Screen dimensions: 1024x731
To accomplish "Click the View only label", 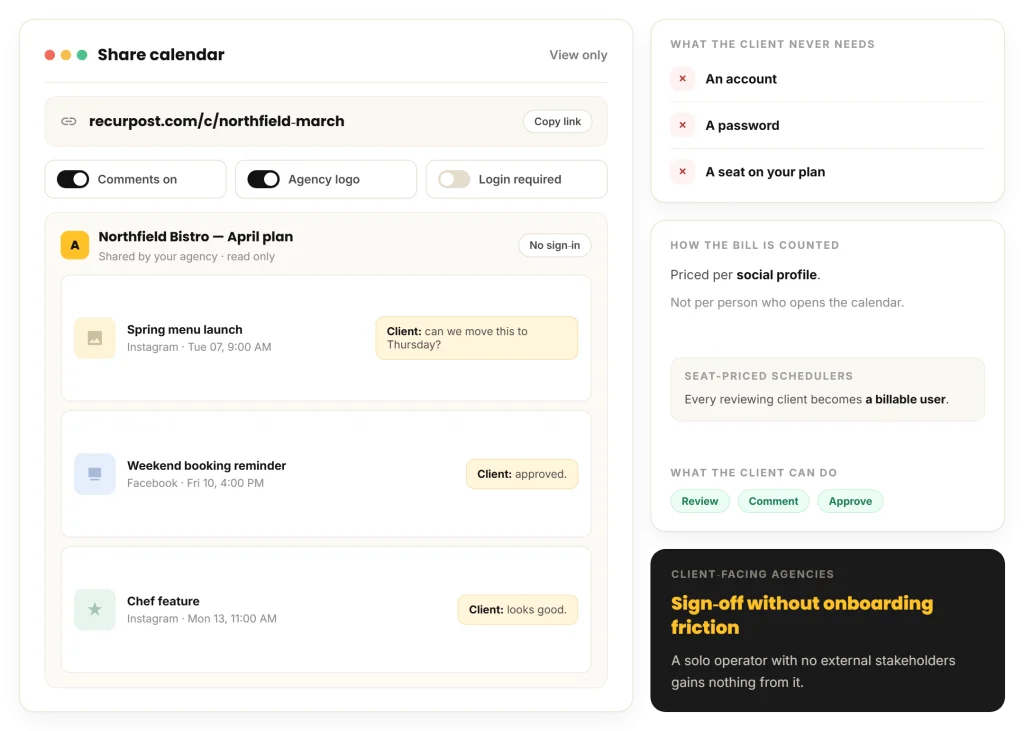I will point(578,56).
